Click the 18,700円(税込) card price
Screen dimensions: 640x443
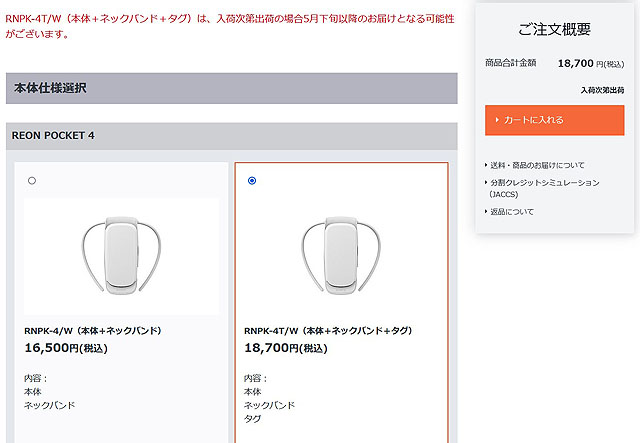pos(286,348)
